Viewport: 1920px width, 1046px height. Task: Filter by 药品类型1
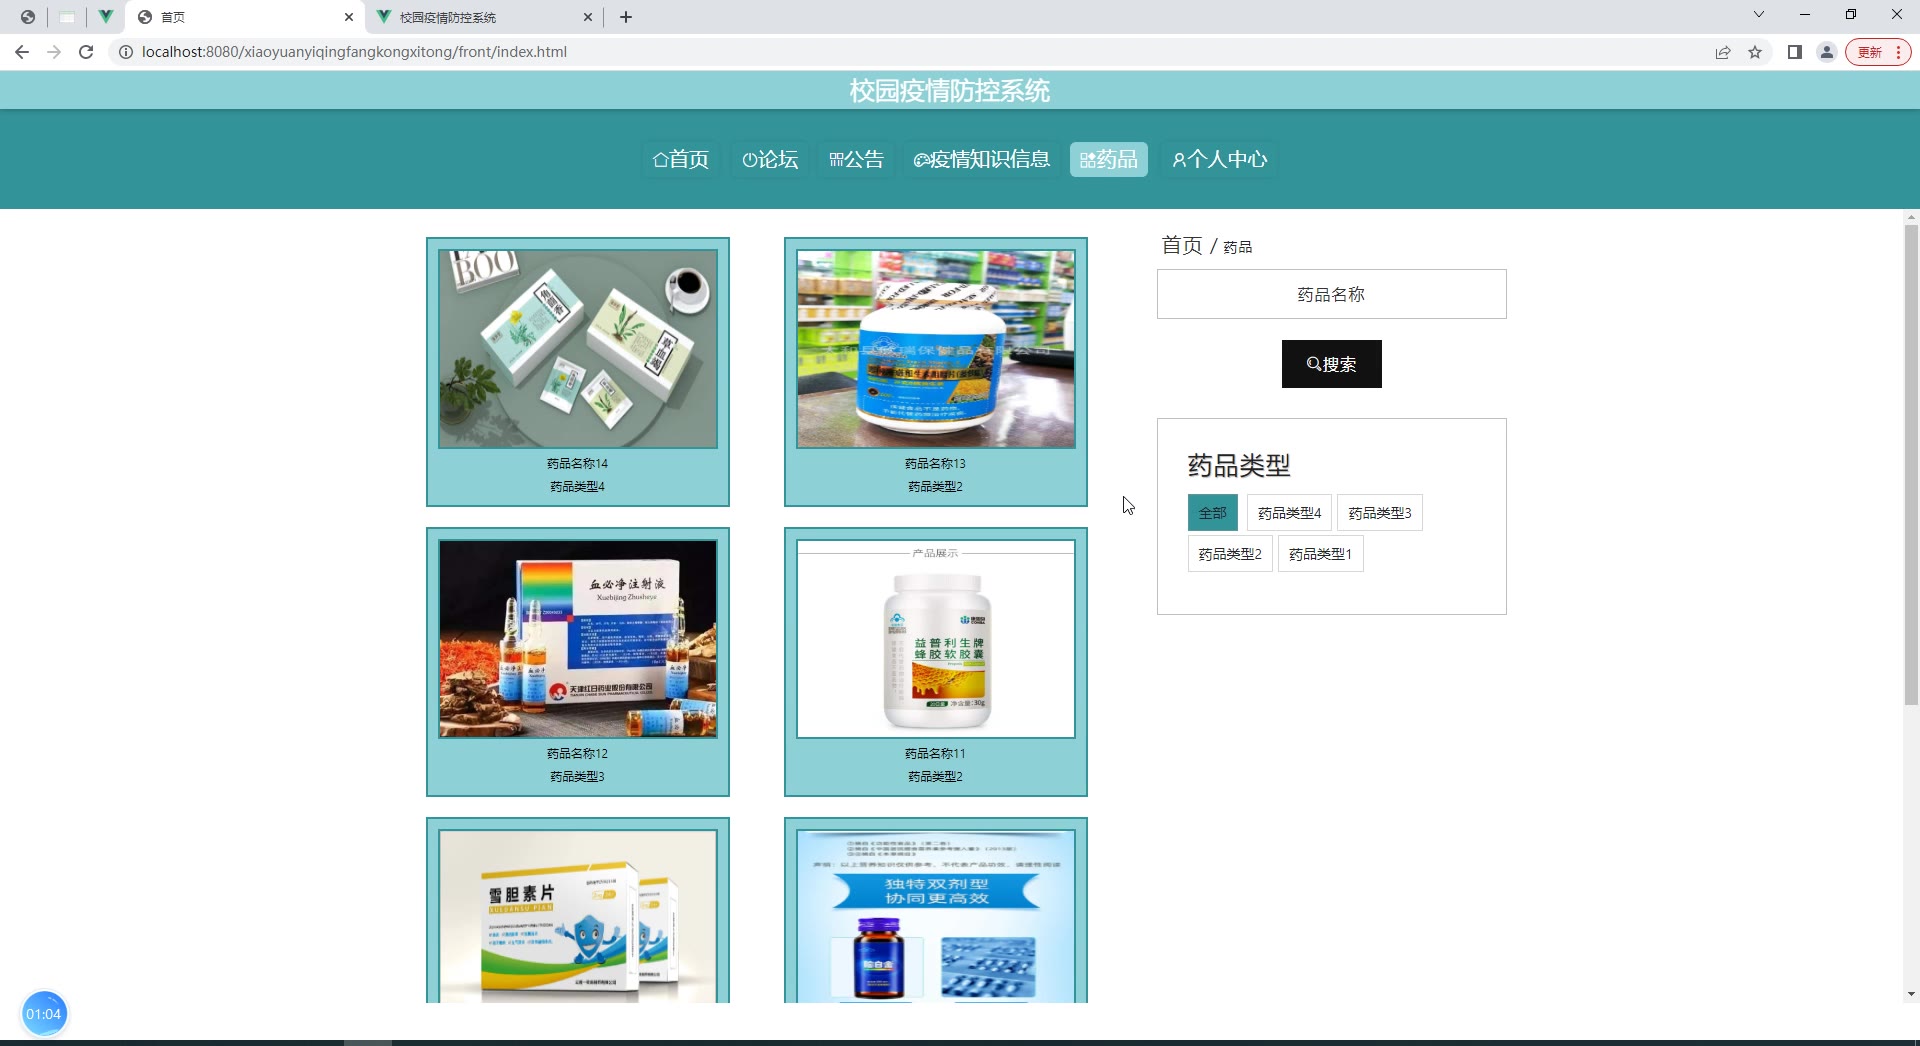tap(1320, 554)
